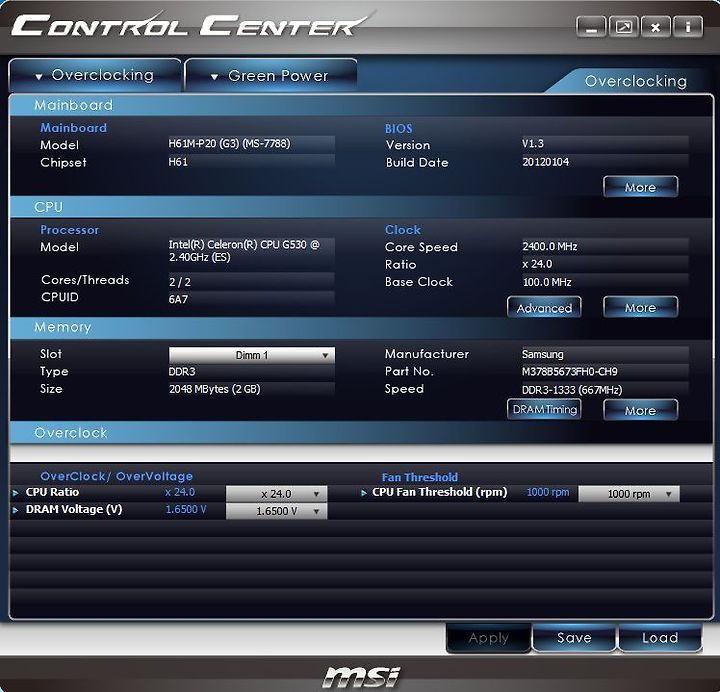Save the overclock profile
Viewport: 720px width, 692px height.
point(574,638)
